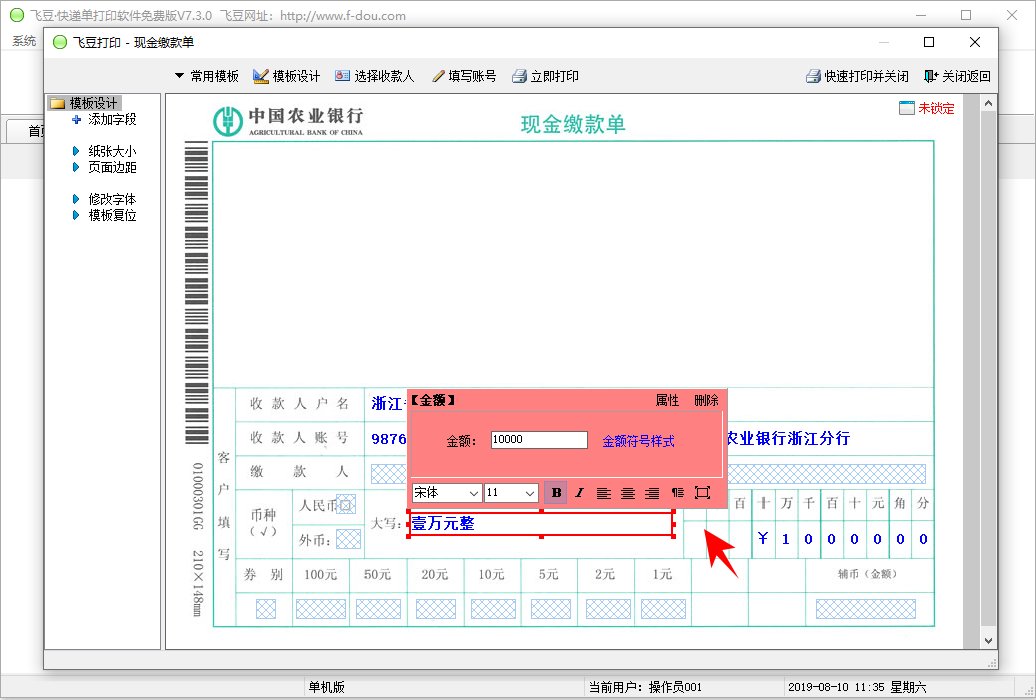Select the 农业银行浙江分行 field text
Viewport: 1036px width, 700px height.
[788, 438]
